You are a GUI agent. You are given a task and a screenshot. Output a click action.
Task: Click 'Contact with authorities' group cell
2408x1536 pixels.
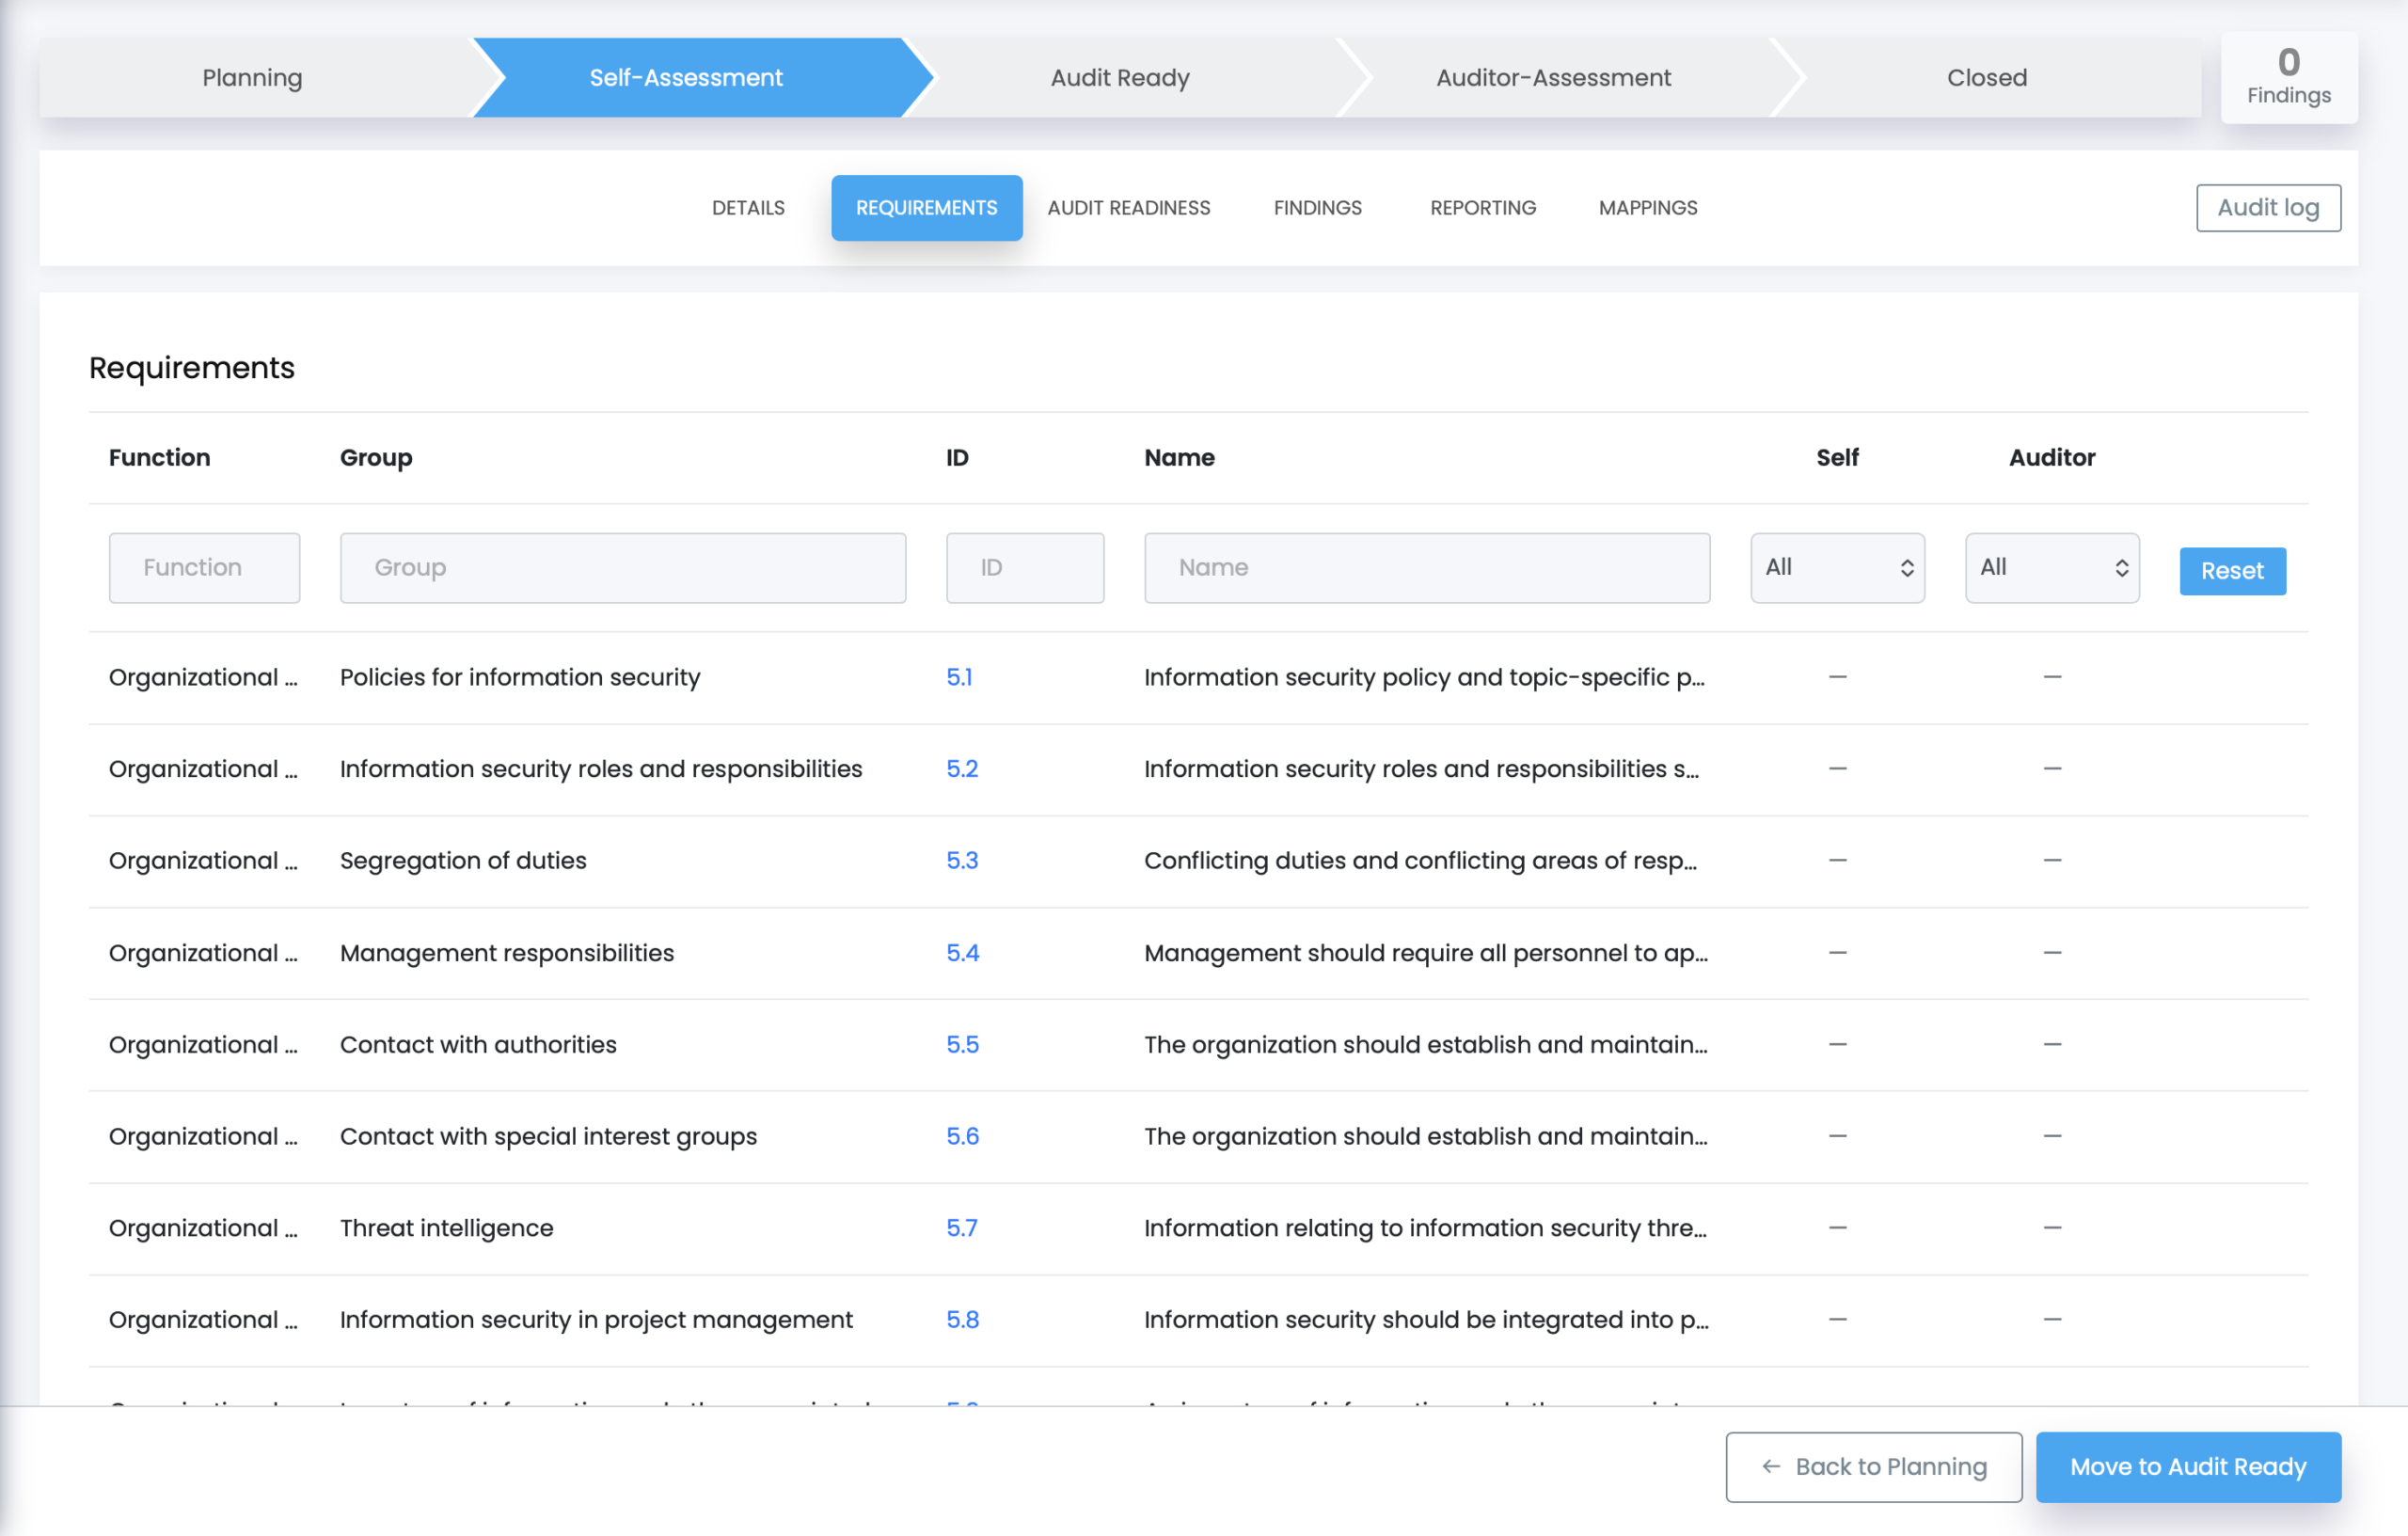point(478,1045)
